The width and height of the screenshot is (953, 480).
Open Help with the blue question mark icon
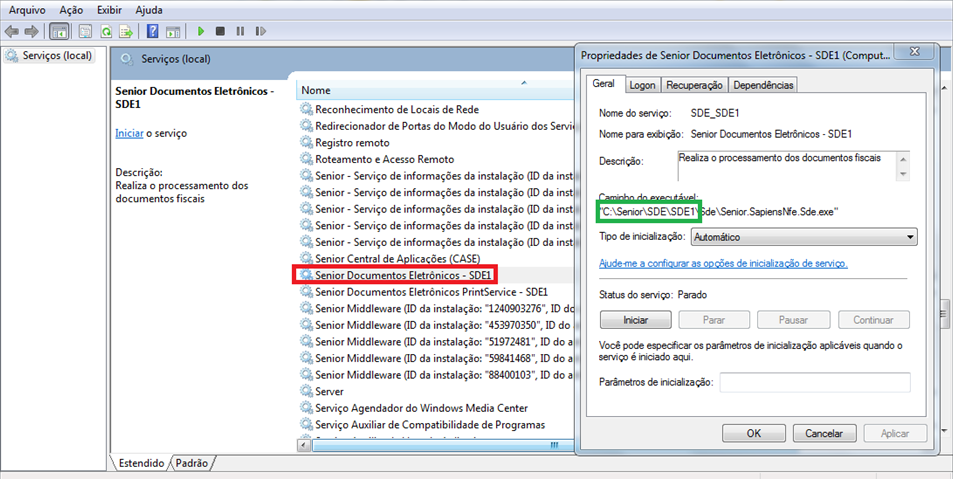tap(153, 31)
